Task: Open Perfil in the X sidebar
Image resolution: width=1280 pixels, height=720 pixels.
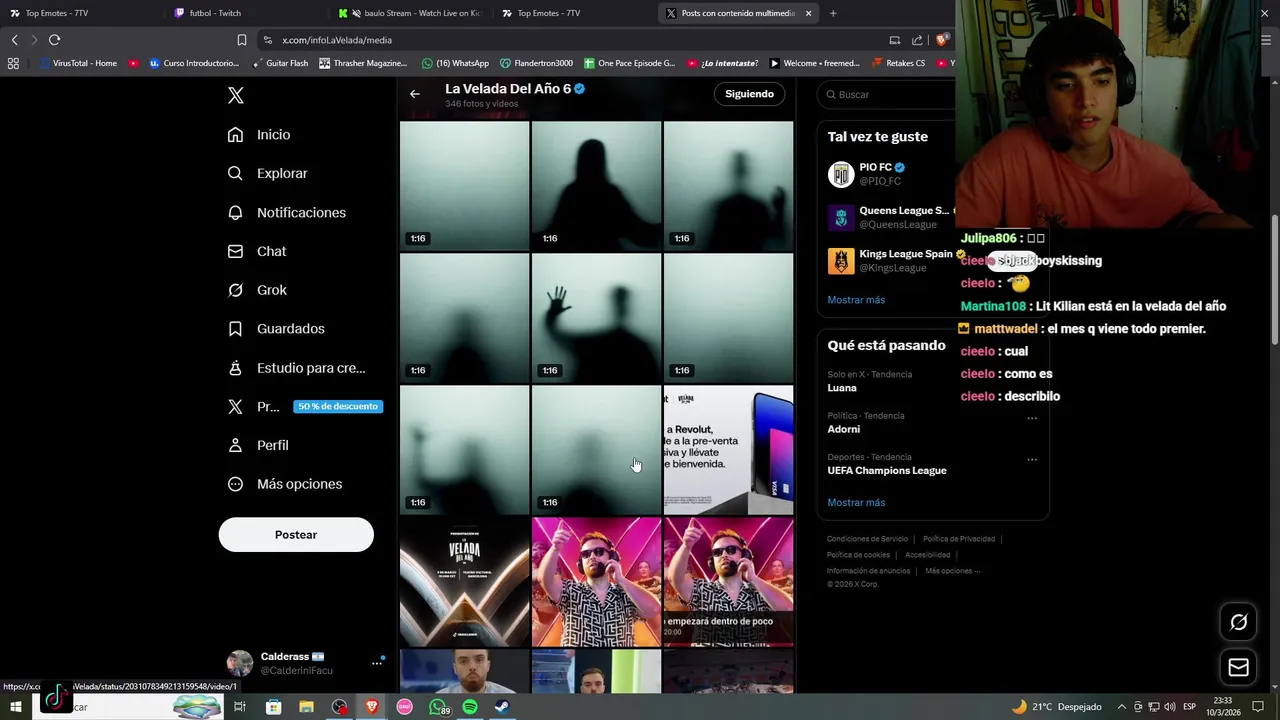Action: pyautogui.click(x=258, y=446)
